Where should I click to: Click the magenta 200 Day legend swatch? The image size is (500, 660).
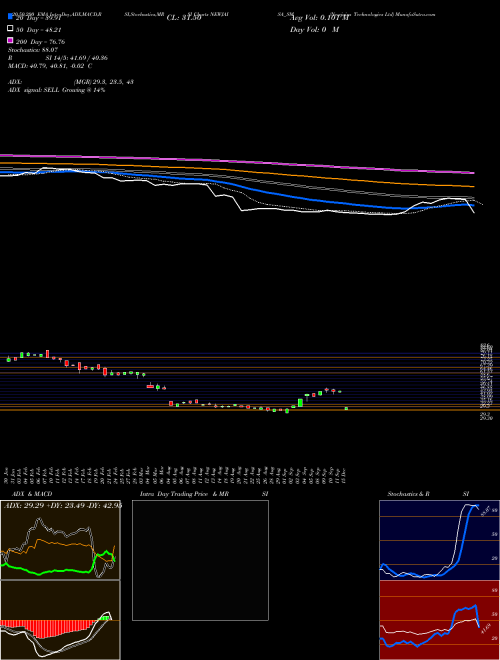click(x=10, y=40)
